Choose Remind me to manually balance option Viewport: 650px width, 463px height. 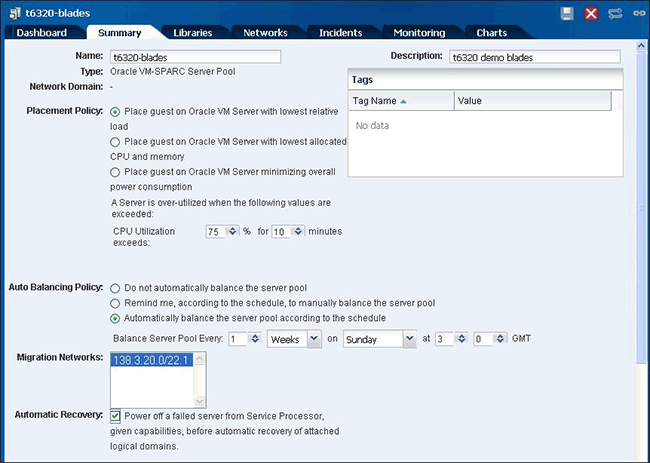pyautogui.click(x=115, y=303)
